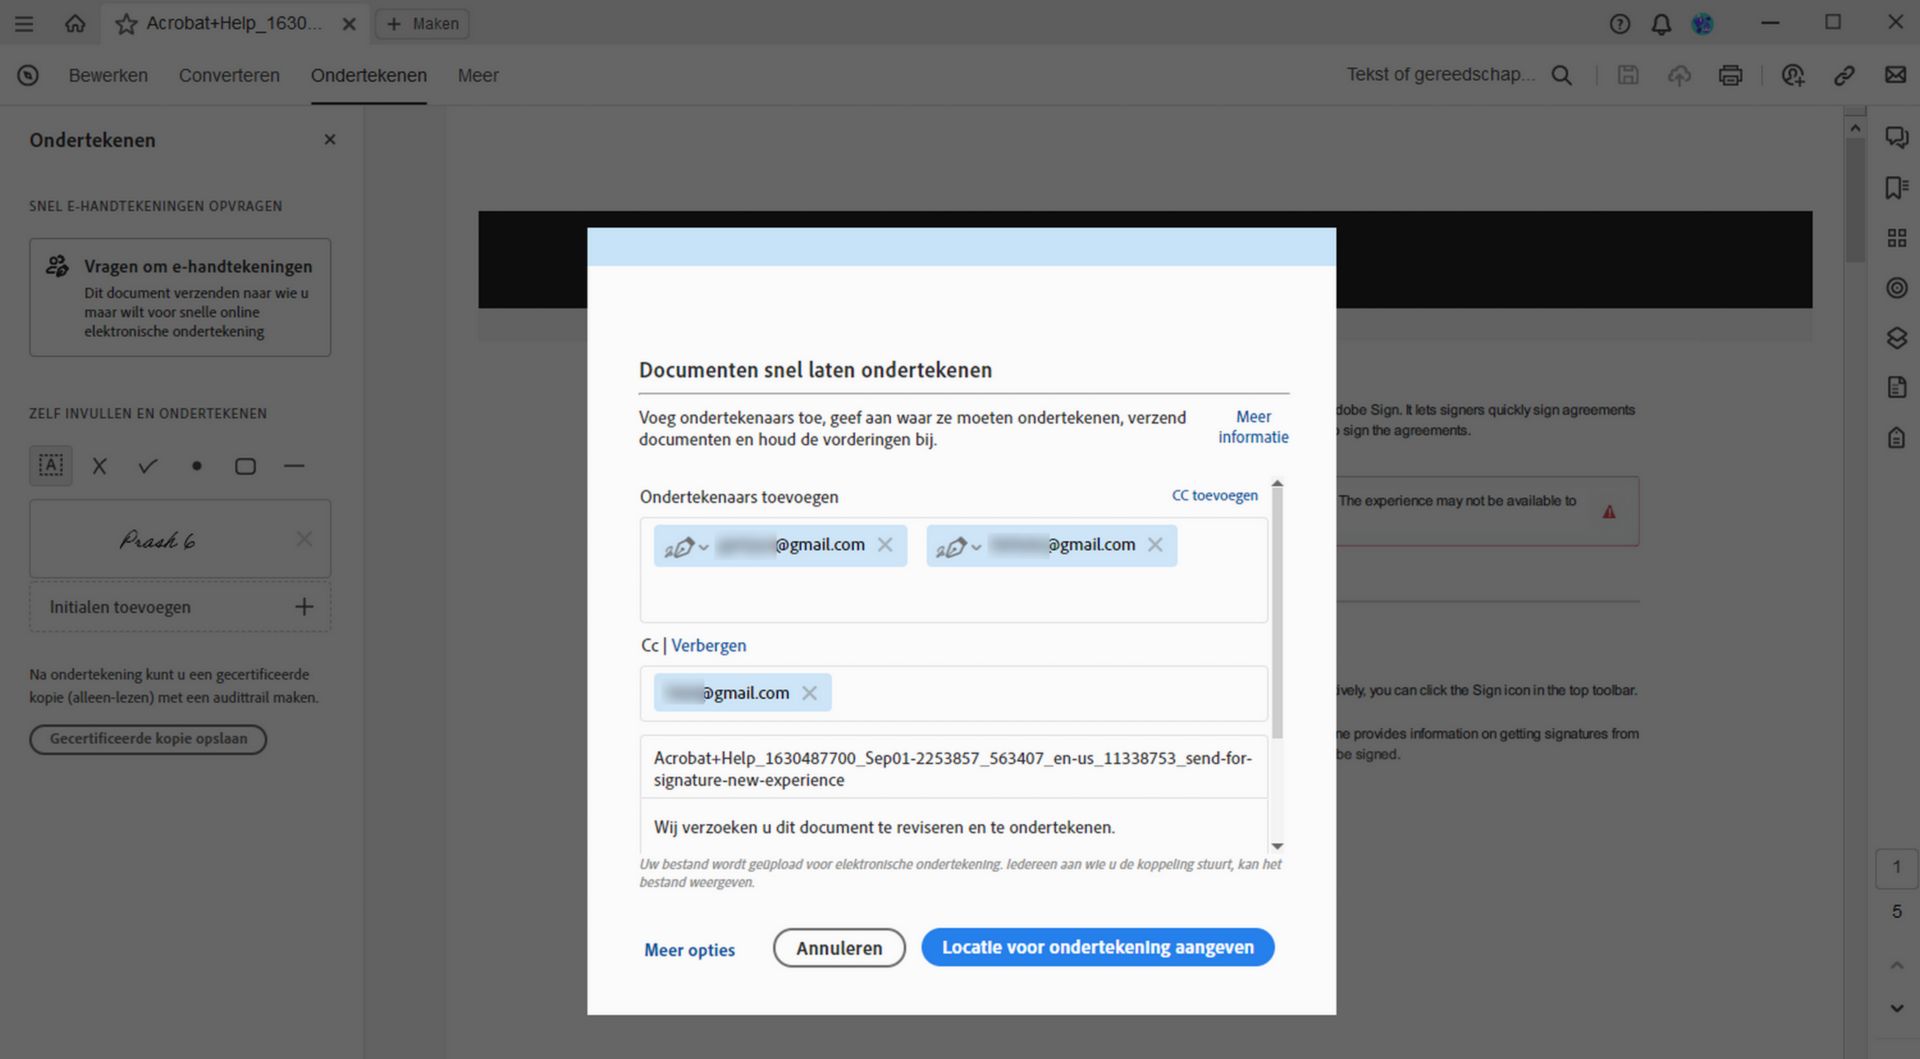Hide the Cc field via Verbergen

pos(708,645)
